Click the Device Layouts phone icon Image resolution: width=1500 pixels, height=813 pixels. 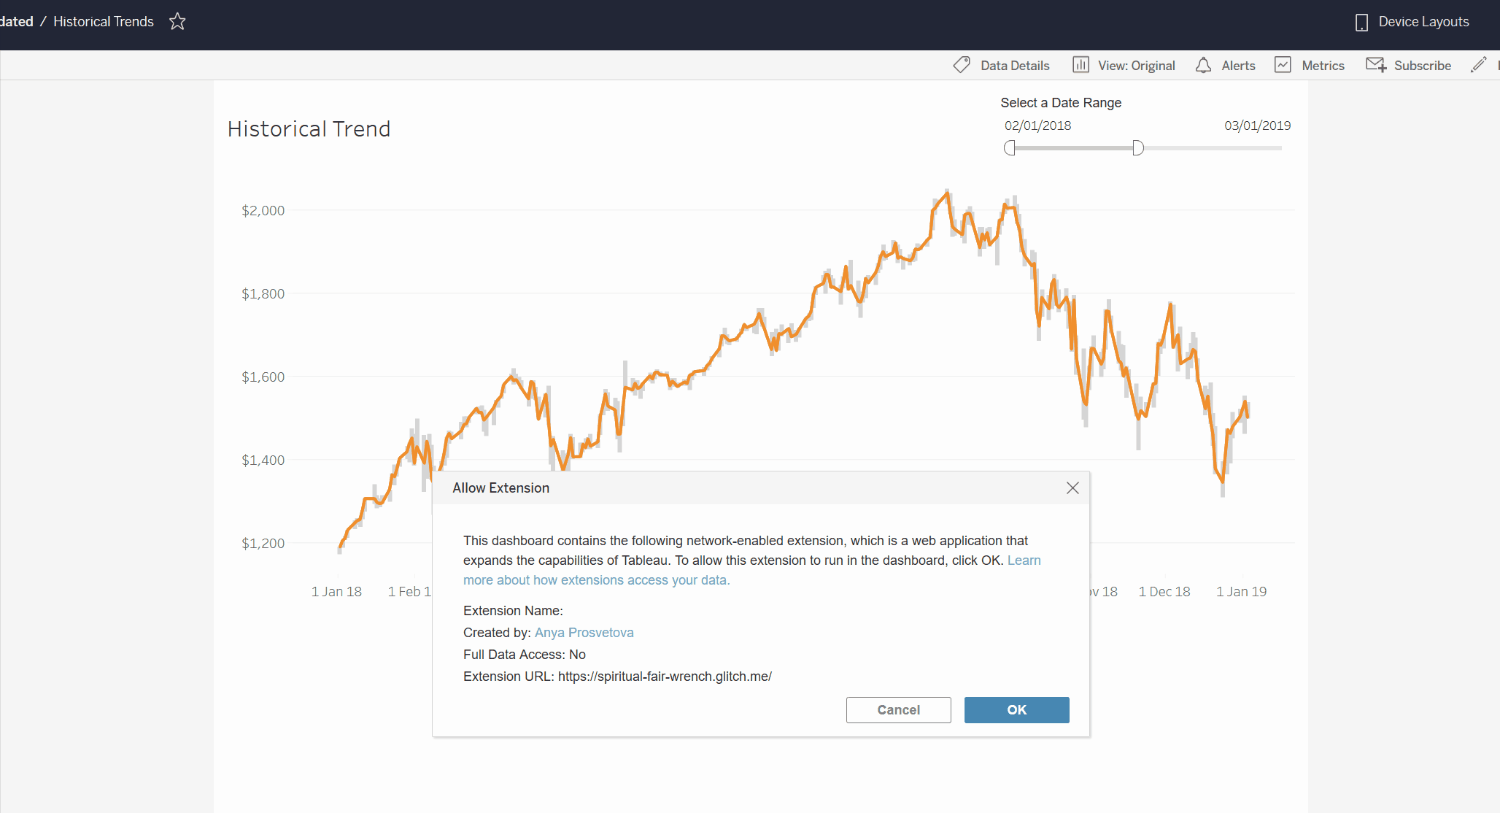coord(1361,22)
